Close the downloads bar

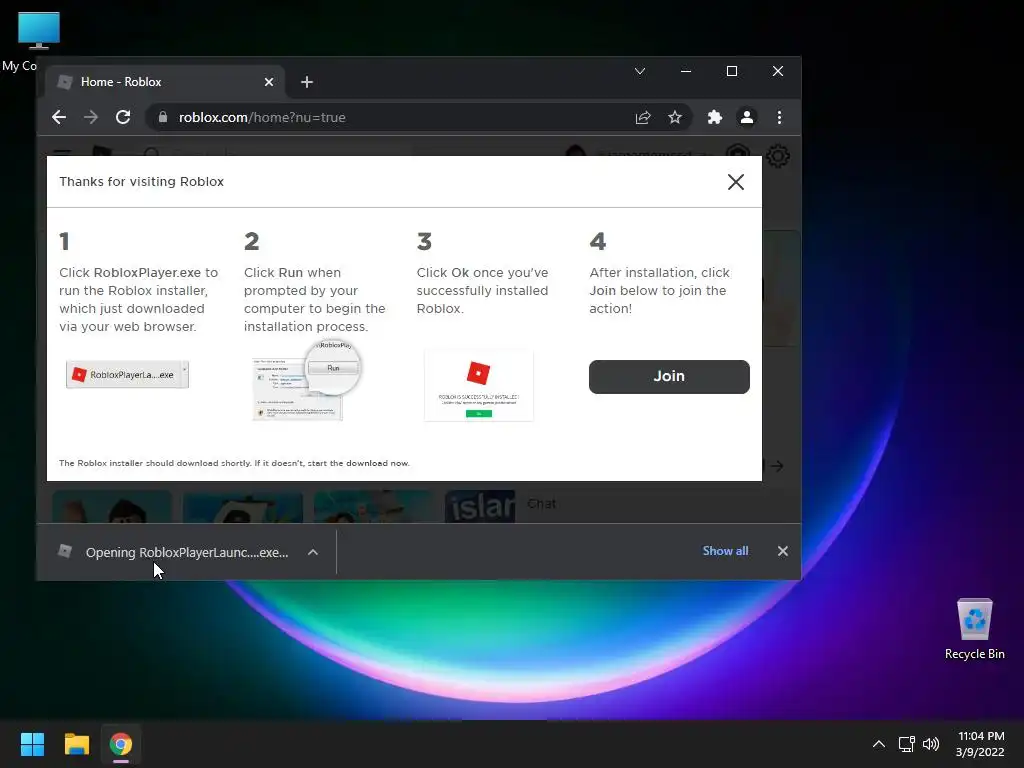click(782, 551)
